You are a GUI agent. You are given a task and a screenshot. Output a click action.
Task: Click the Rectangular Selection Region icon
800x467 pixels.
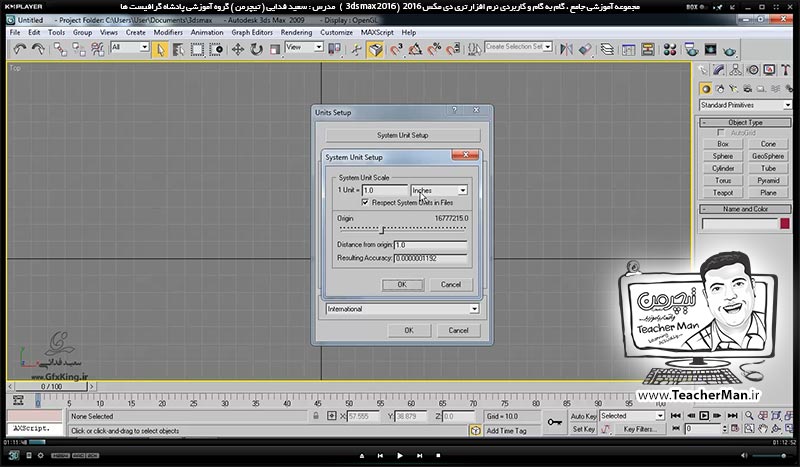click(x=197, y=50)
